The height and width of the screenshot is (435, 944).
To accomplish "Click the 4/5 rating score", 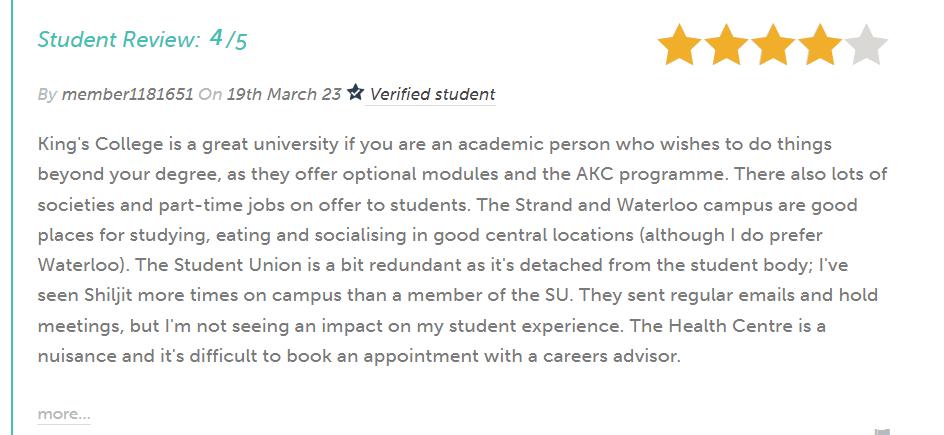I will pos(229,40).
